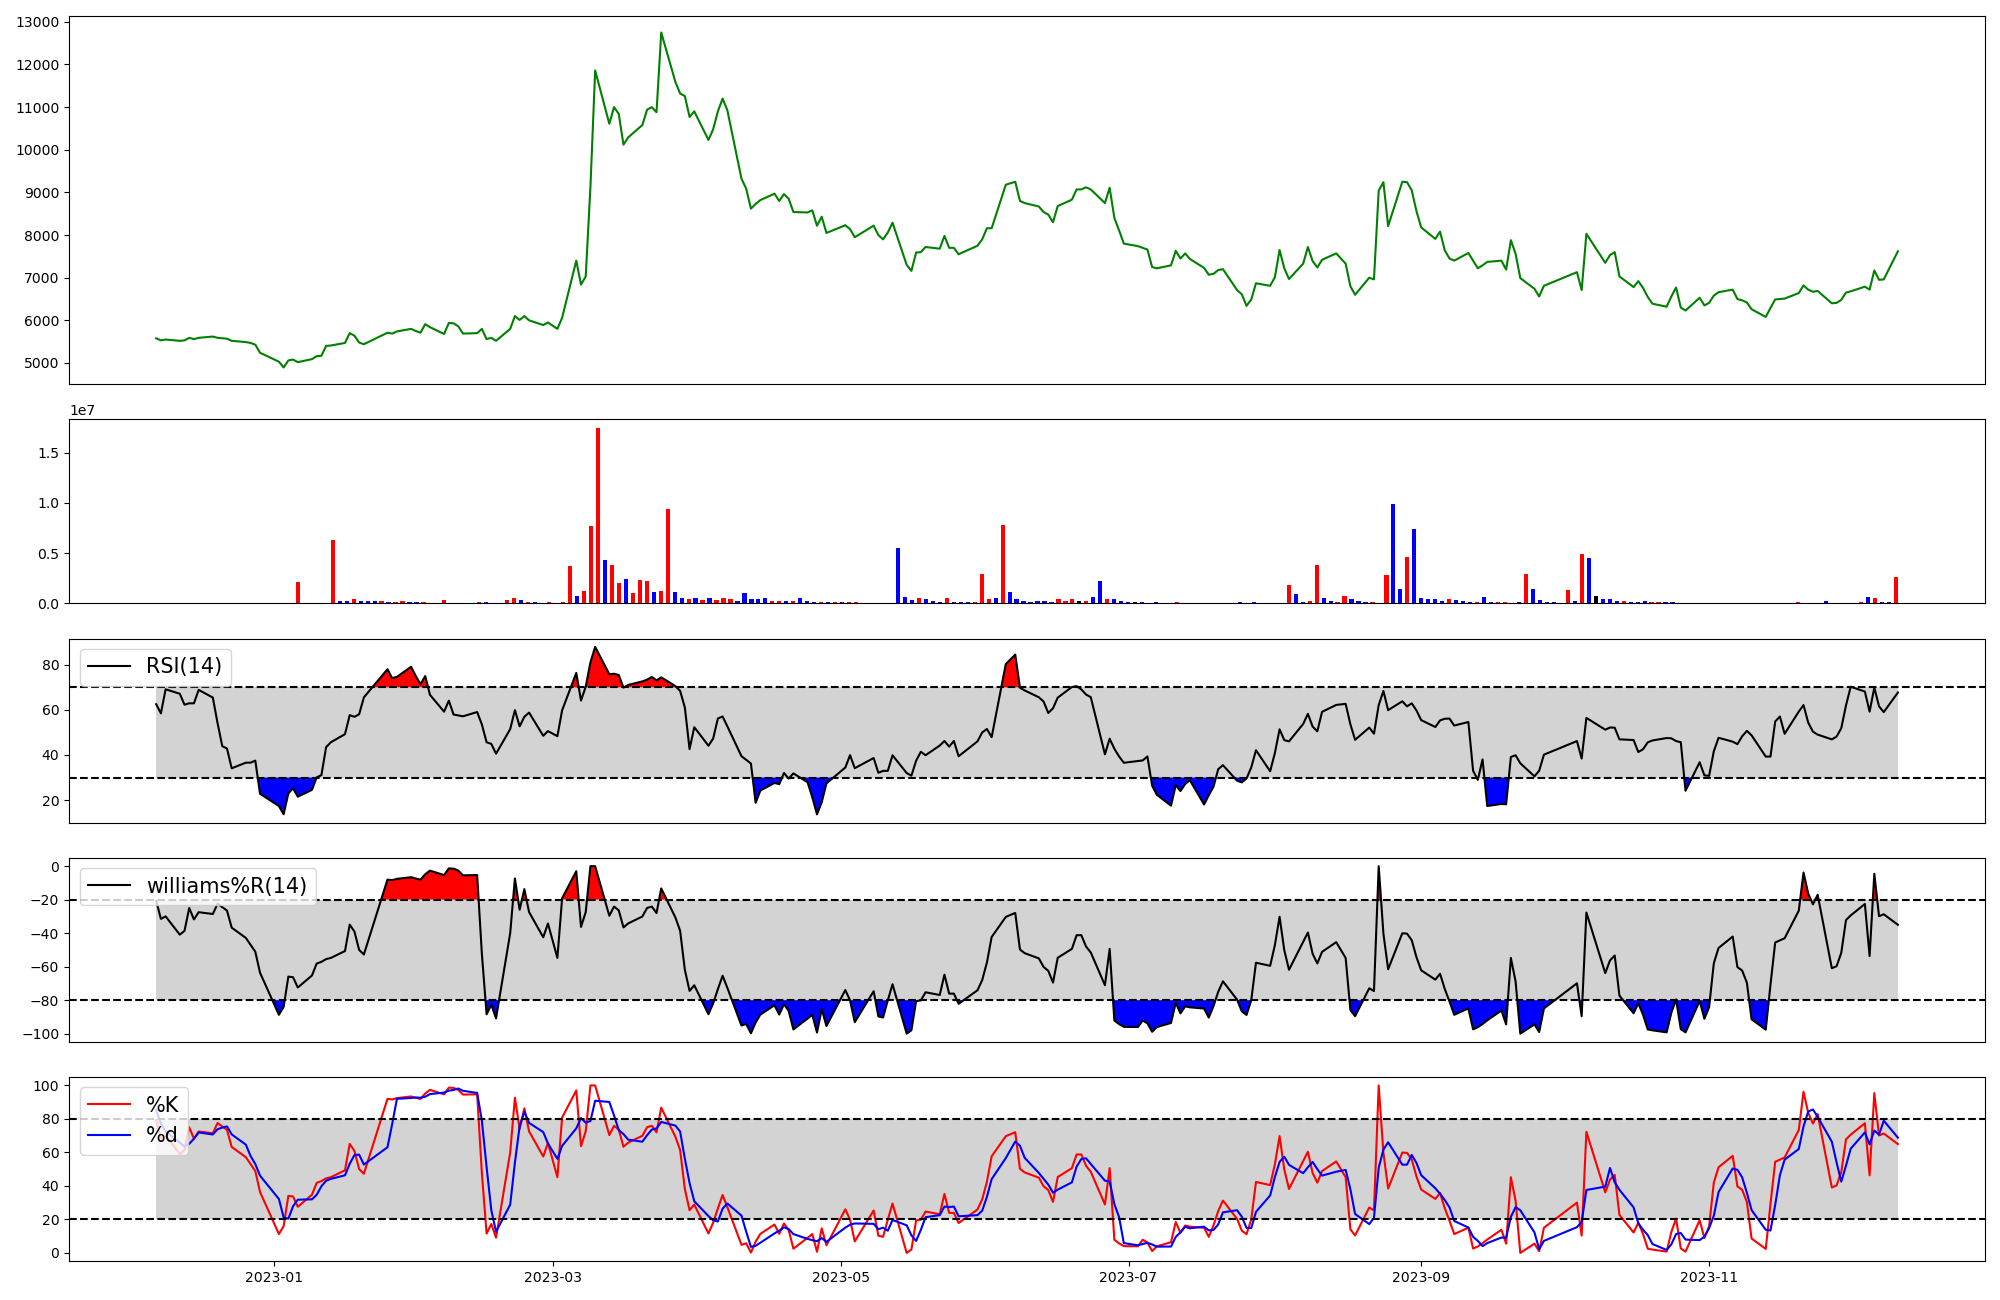Click the 1e7 exponent label above the volume chart

click(82, 410)
